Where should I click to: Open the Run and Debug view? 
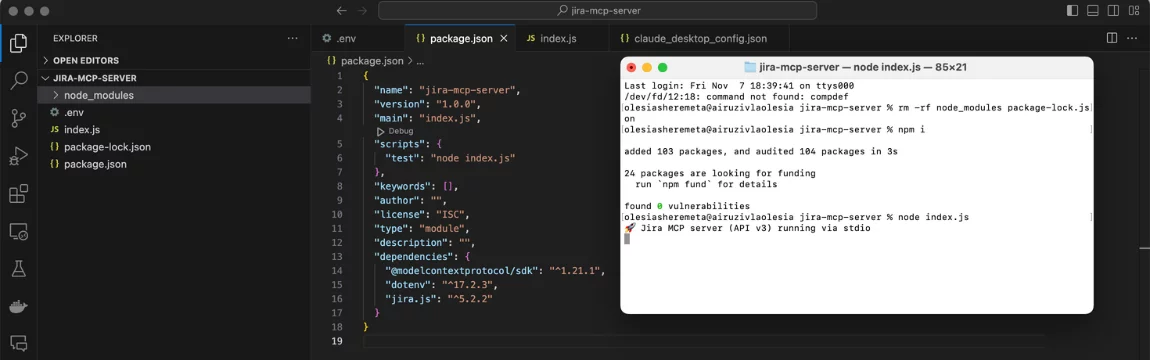(x=18, y=156)
